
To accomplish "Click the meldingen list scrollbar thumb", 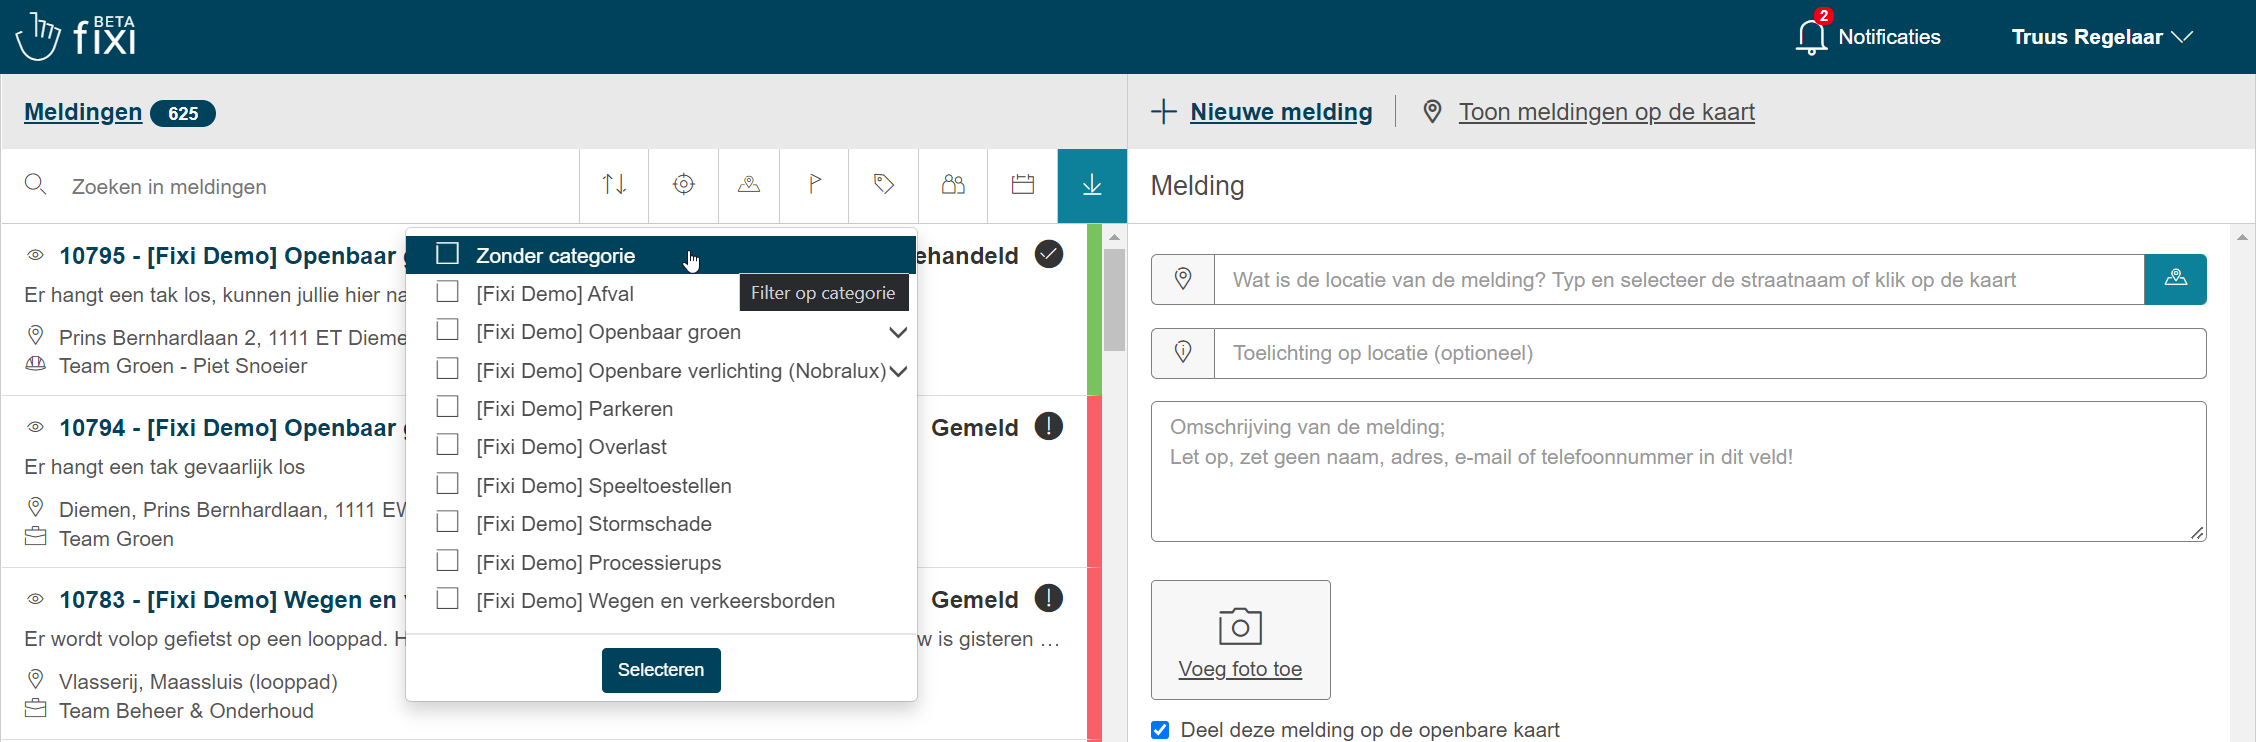I will [1114, 300].
